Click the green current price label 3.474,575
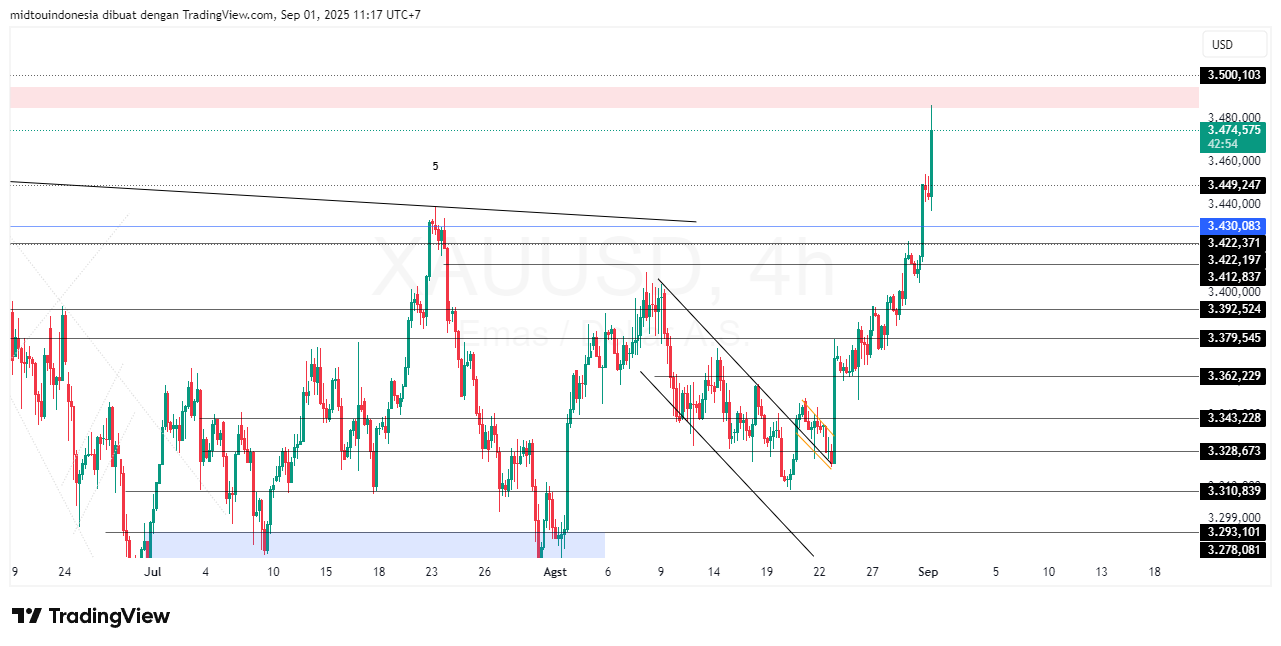This screenshot has height=646, width=1281. [1232, 131]
